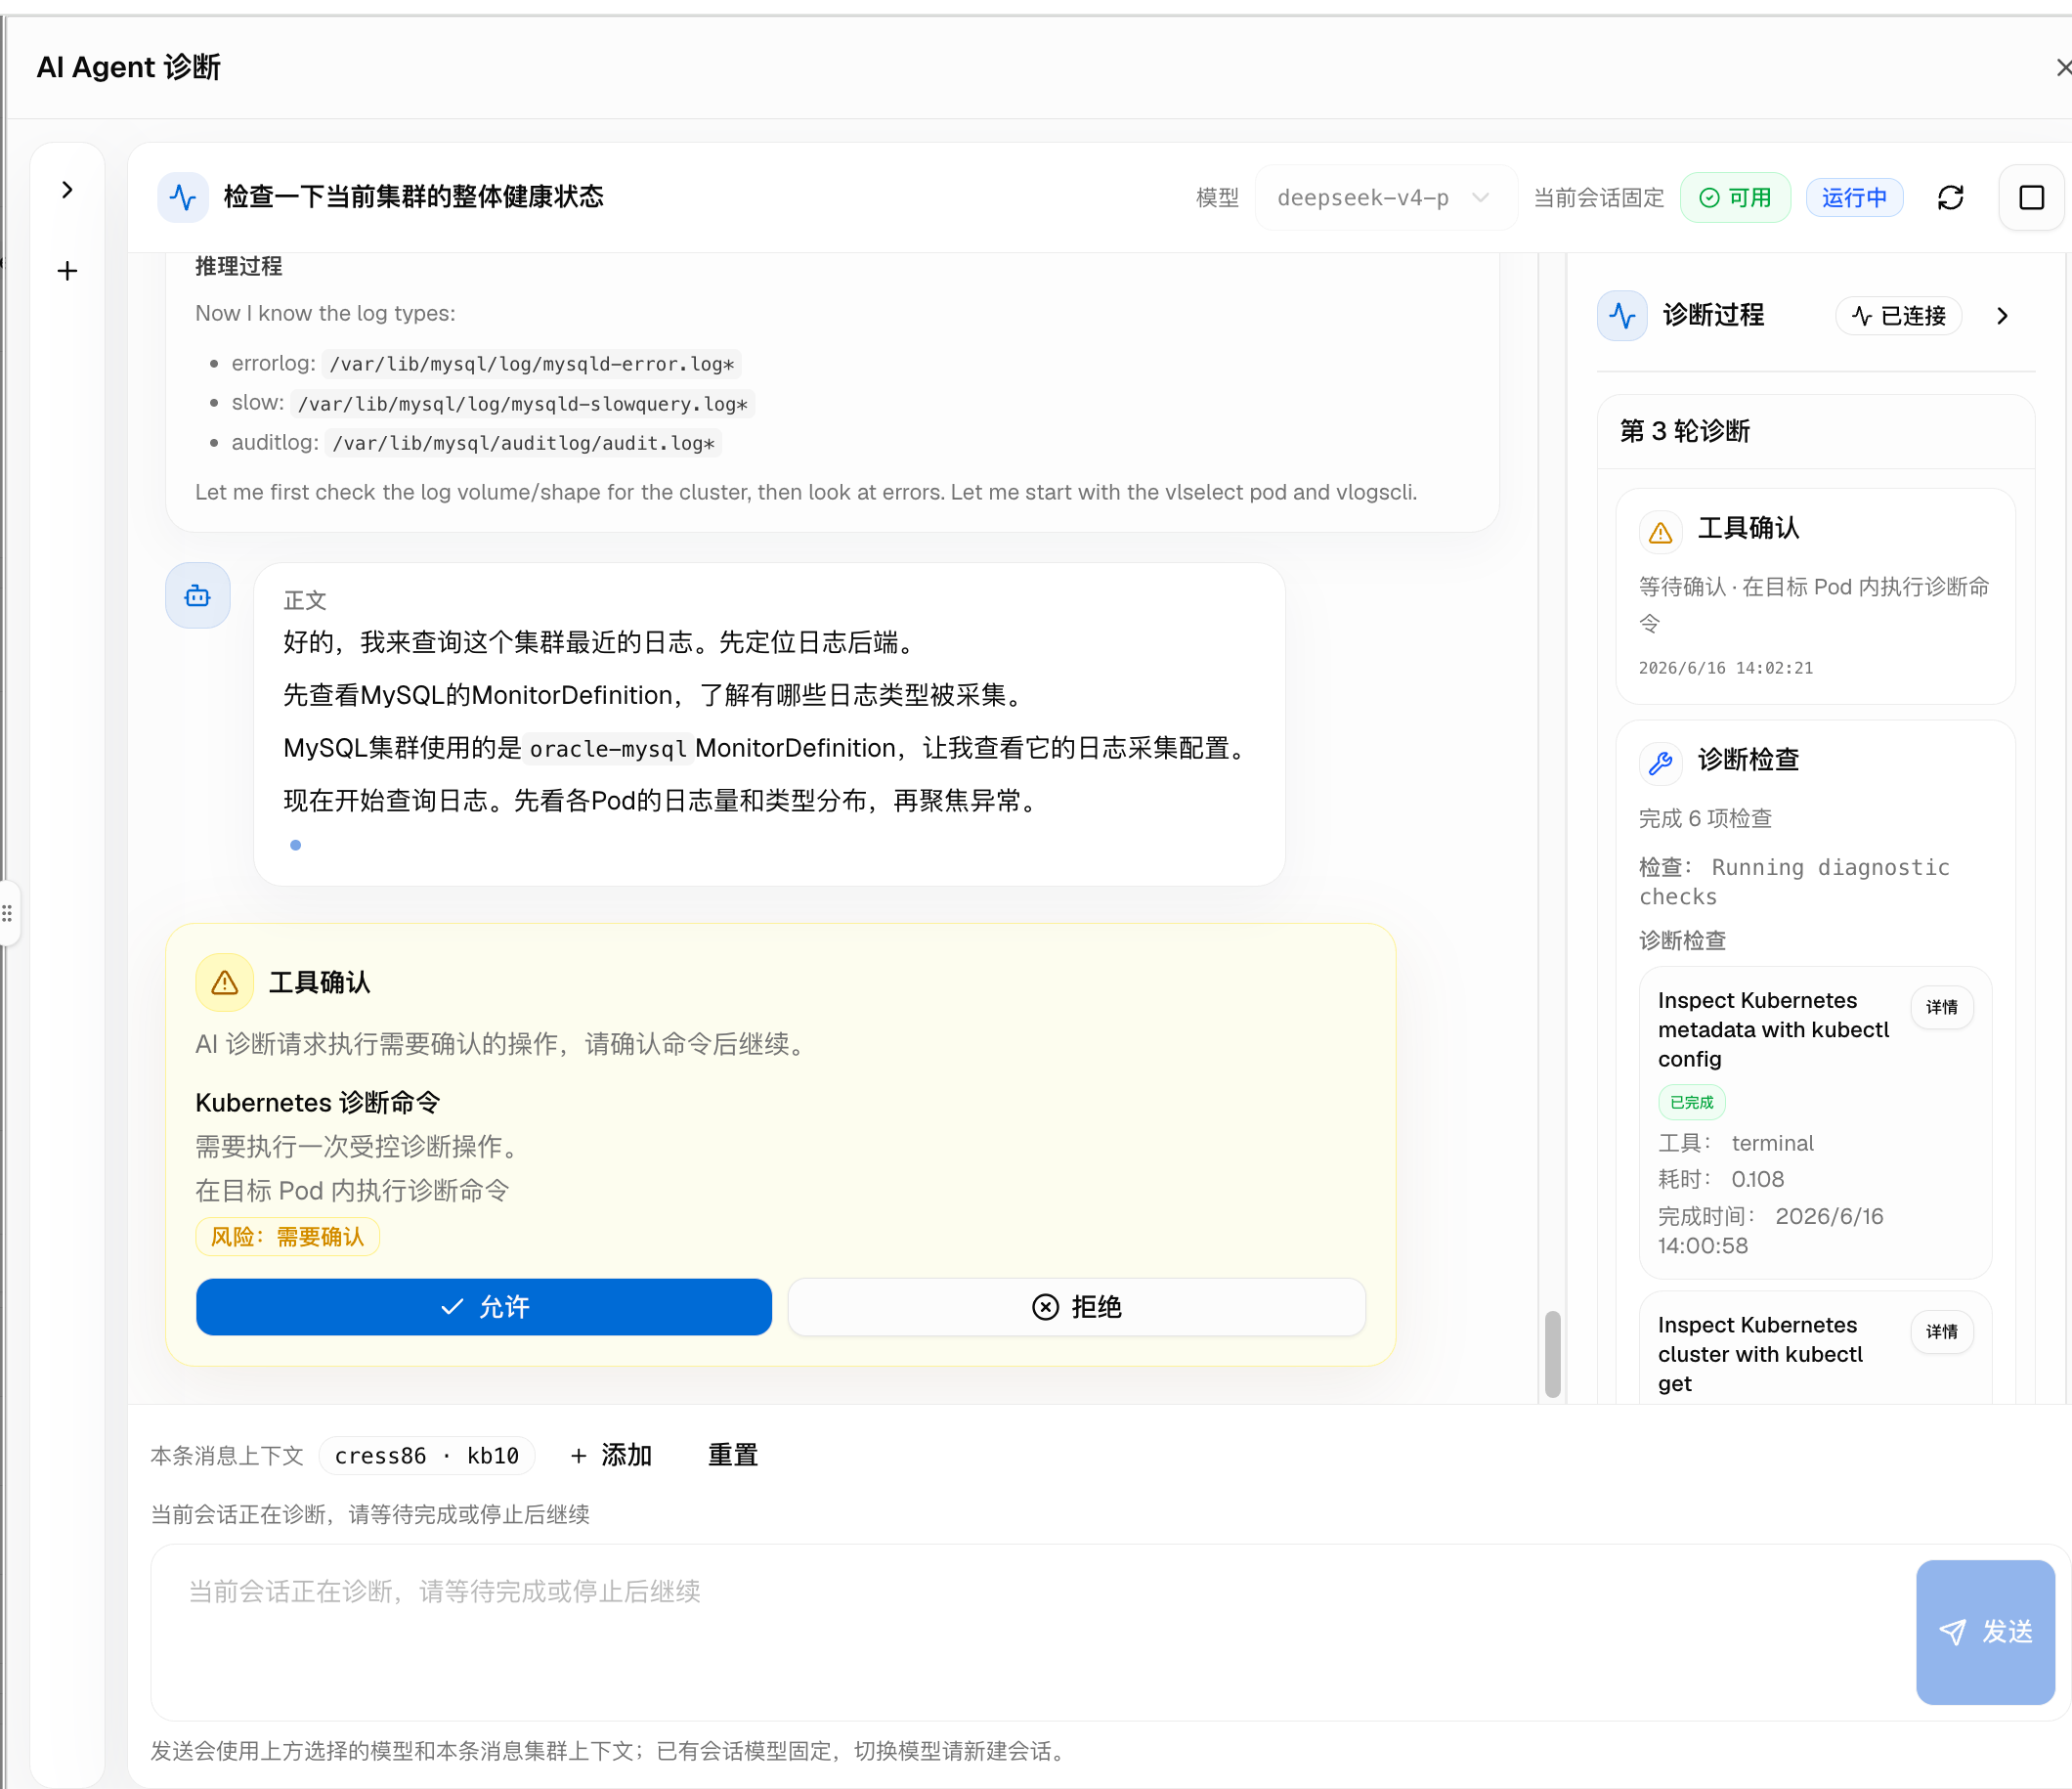This screenshot has height=1789, width=2072.
Task: Add a context with the 添加 button
Action: 610,1455
